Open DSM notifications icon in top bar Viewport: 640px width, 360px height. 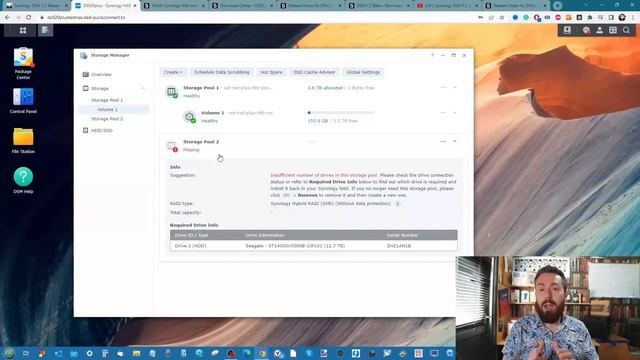click(586, 30)
